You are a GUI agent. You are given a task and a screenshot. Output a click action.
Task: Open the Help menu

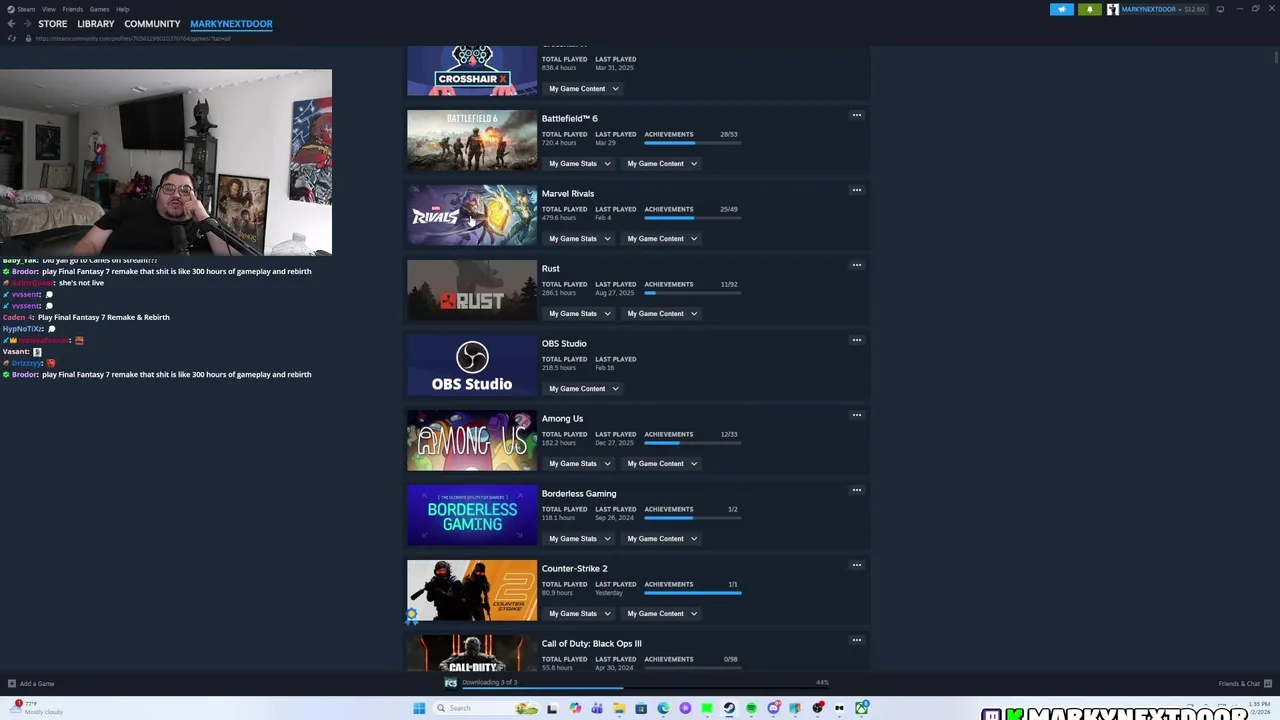(122, 9)
